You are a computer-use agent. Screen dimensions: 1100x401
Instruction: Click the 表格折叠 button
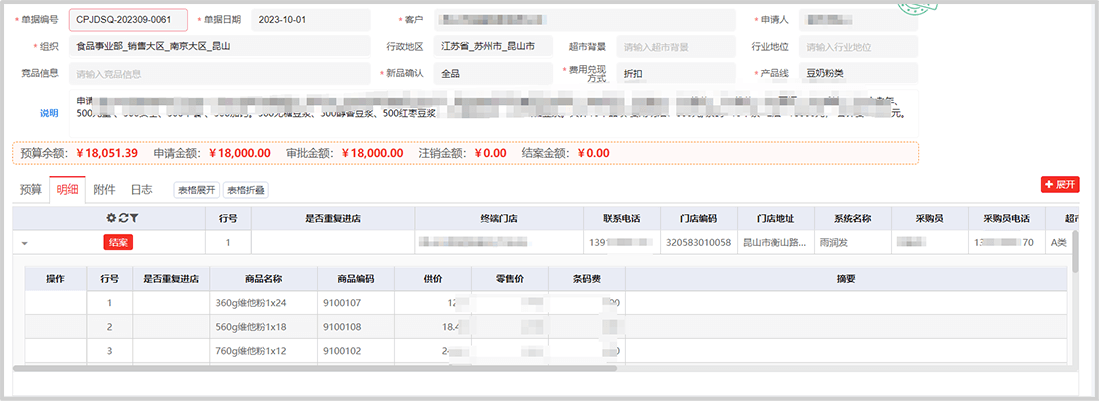(245, 190)
